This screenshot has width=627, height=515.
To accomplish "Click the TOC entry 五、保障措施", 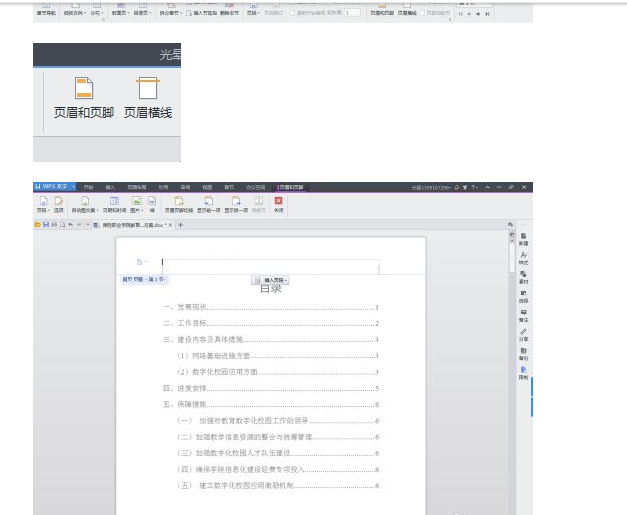I will [x=270, y=404].
